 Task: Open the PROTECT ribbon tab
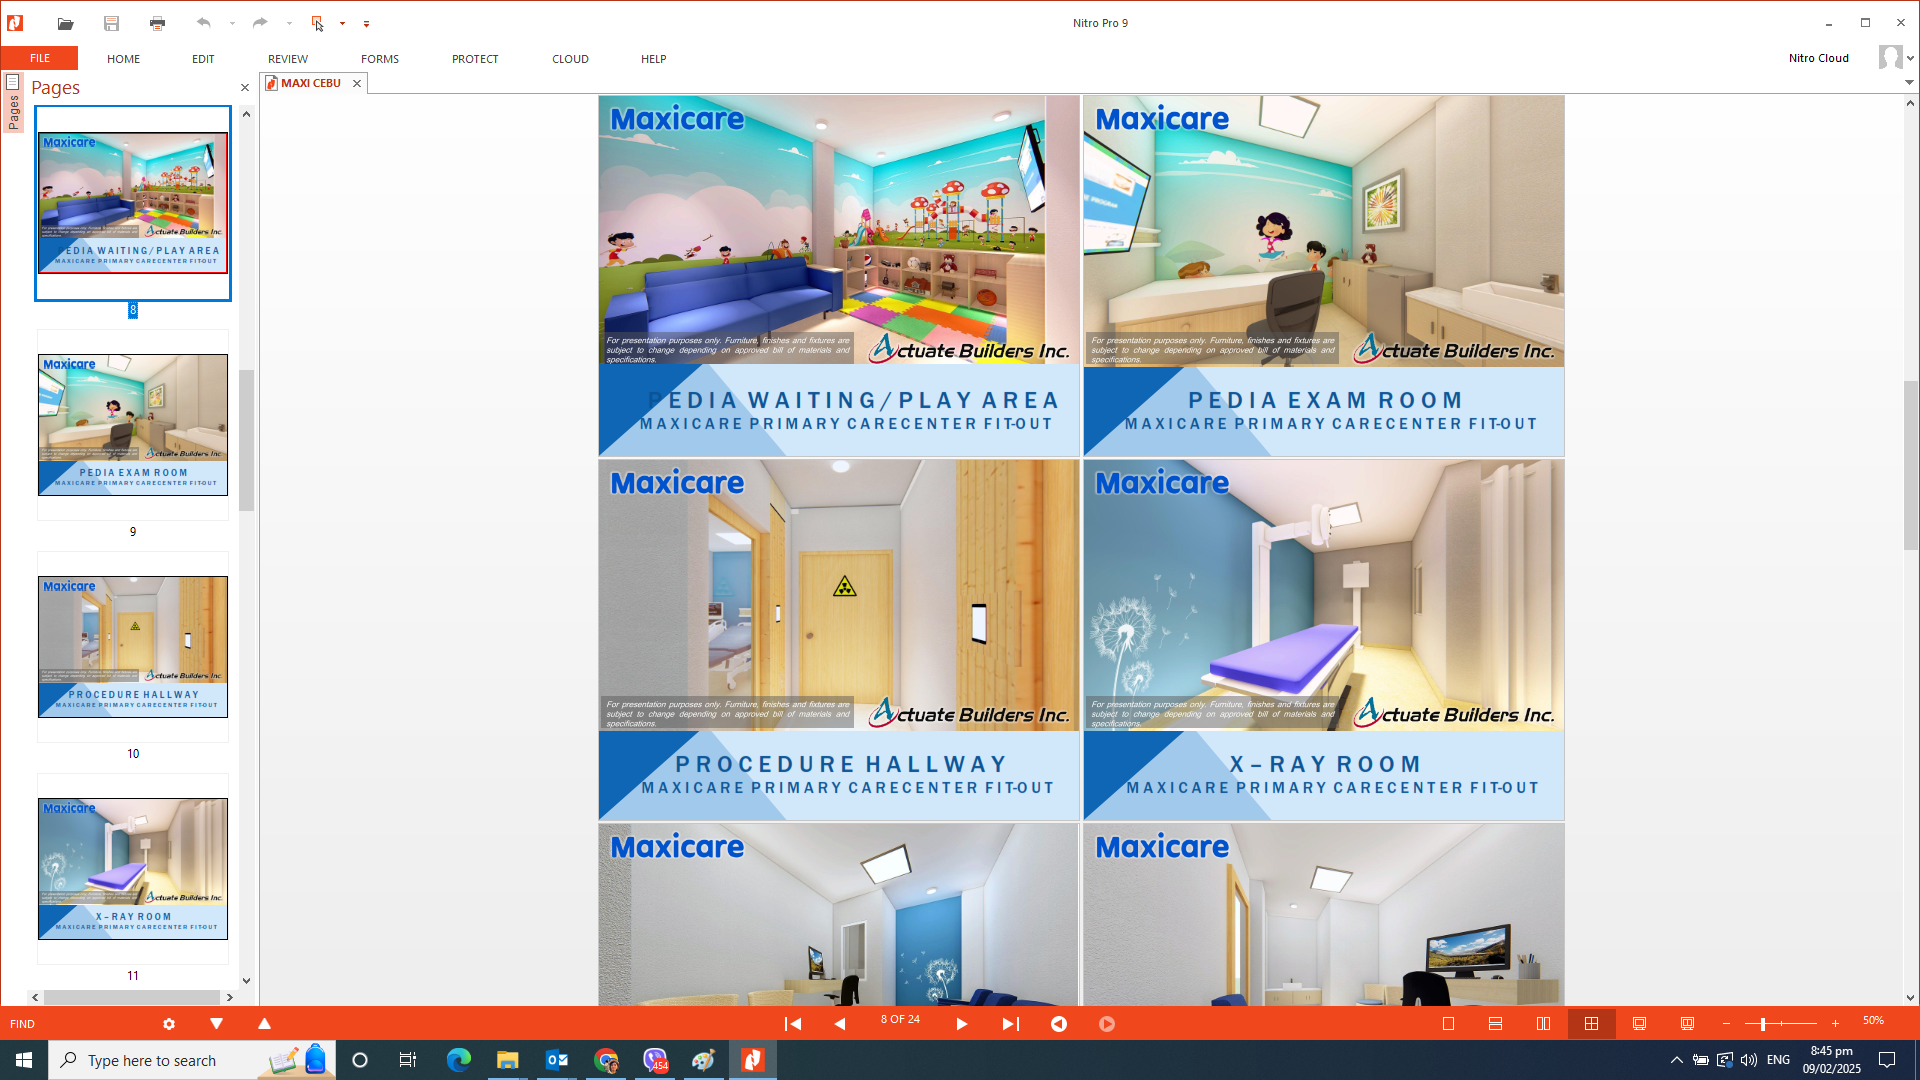click(x=475, y=59)
